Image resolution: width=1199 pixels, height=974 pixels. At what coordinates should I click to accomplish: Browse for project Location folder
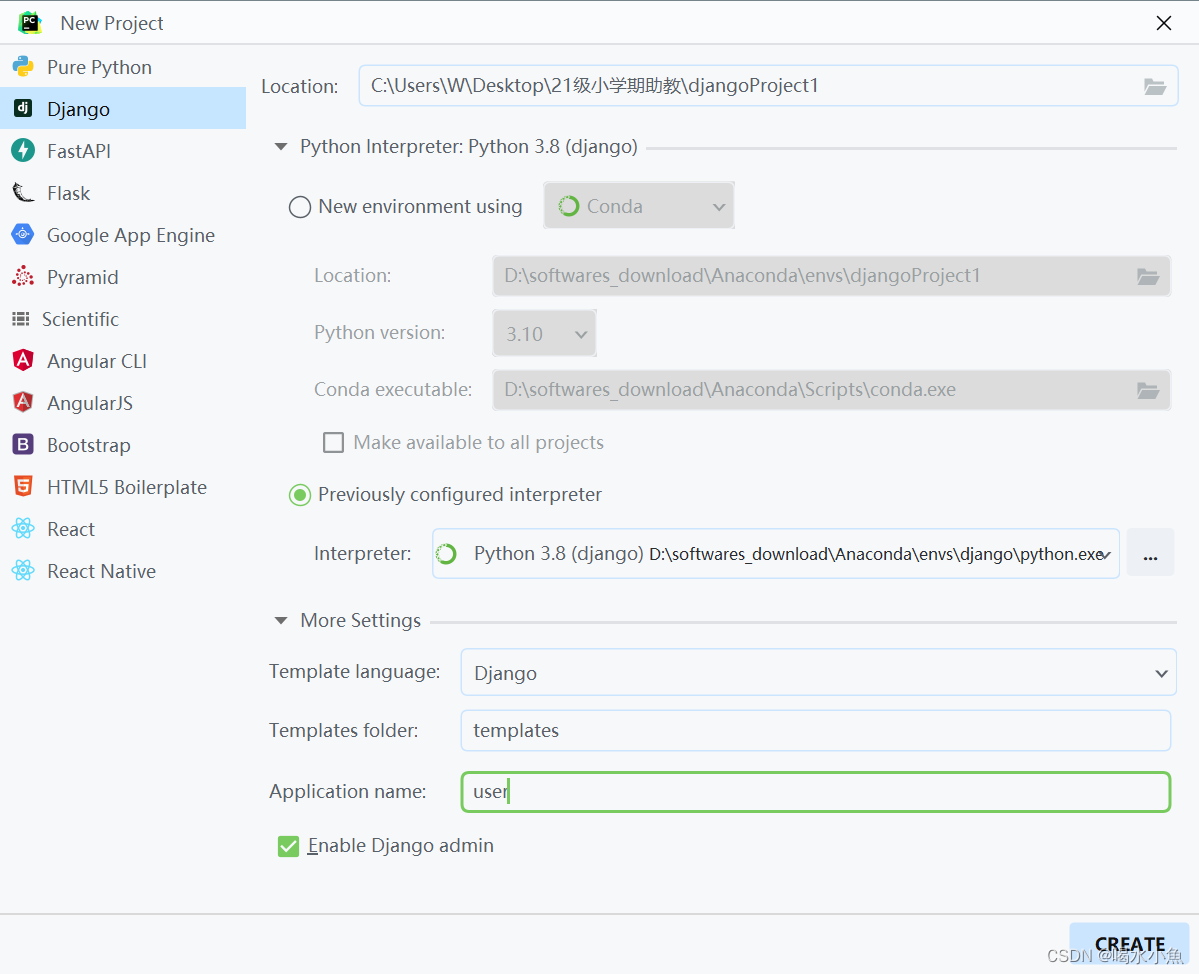click(1155, 86)
